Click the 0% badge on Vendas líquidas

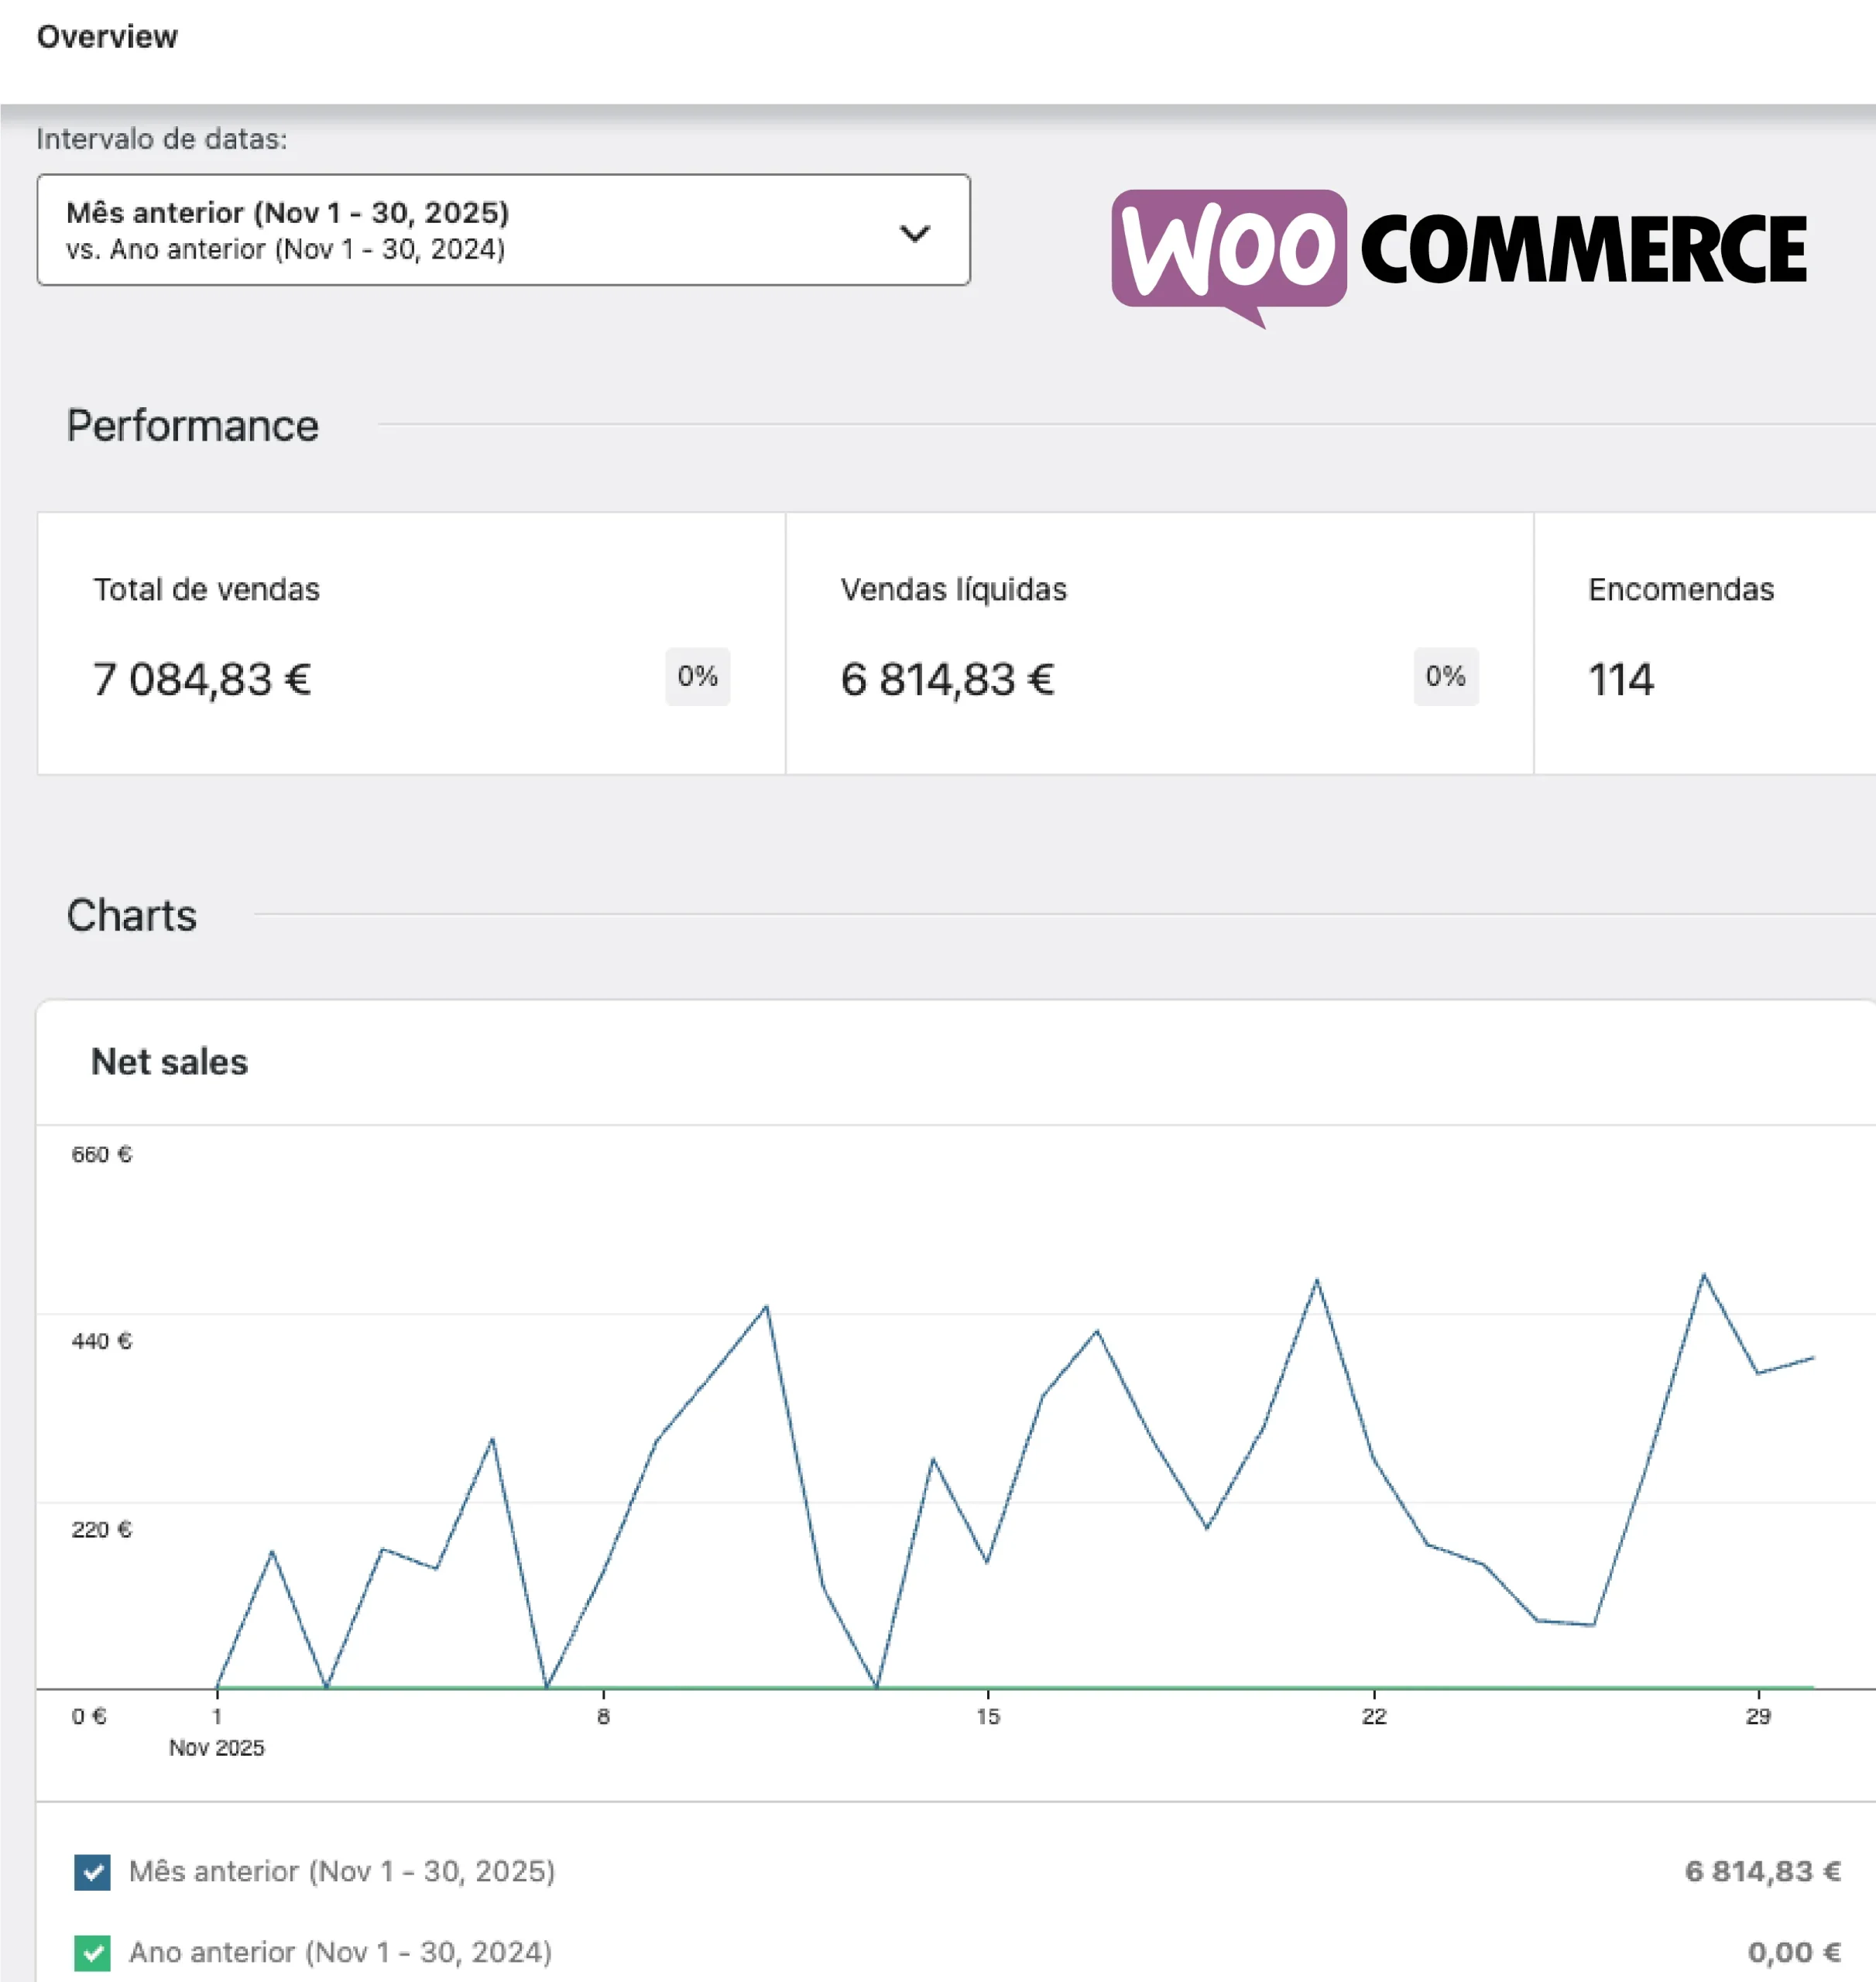1445,677
